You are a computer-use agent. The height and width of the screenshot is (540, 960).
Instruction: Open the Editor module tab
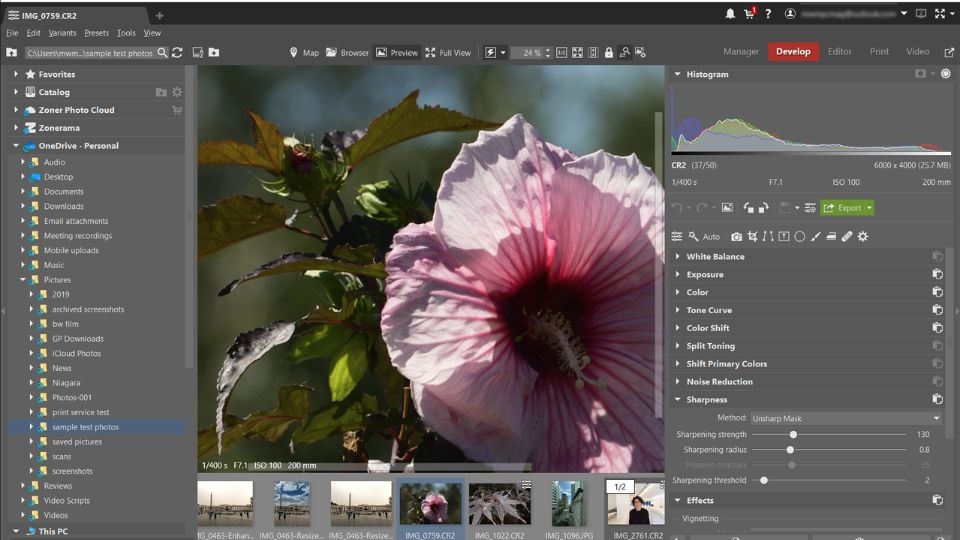click(839, 51)
